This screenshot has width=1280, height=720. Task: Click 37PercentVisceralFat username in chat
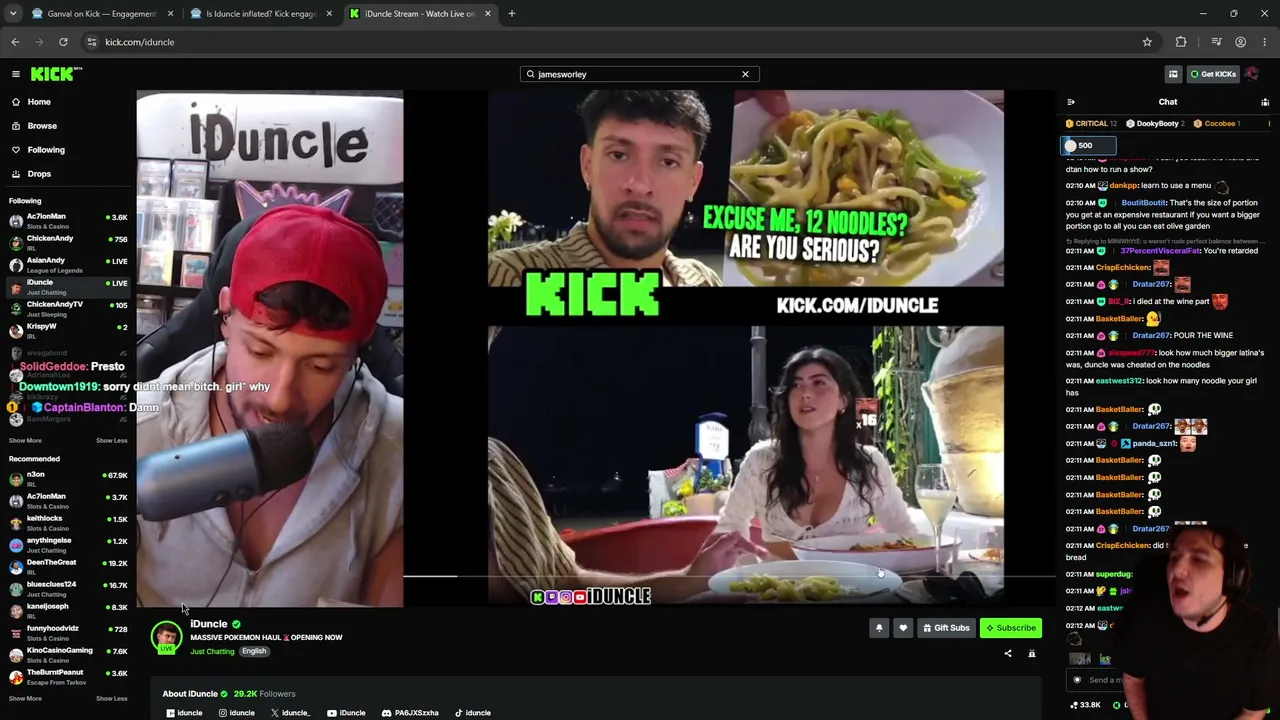1160,251
